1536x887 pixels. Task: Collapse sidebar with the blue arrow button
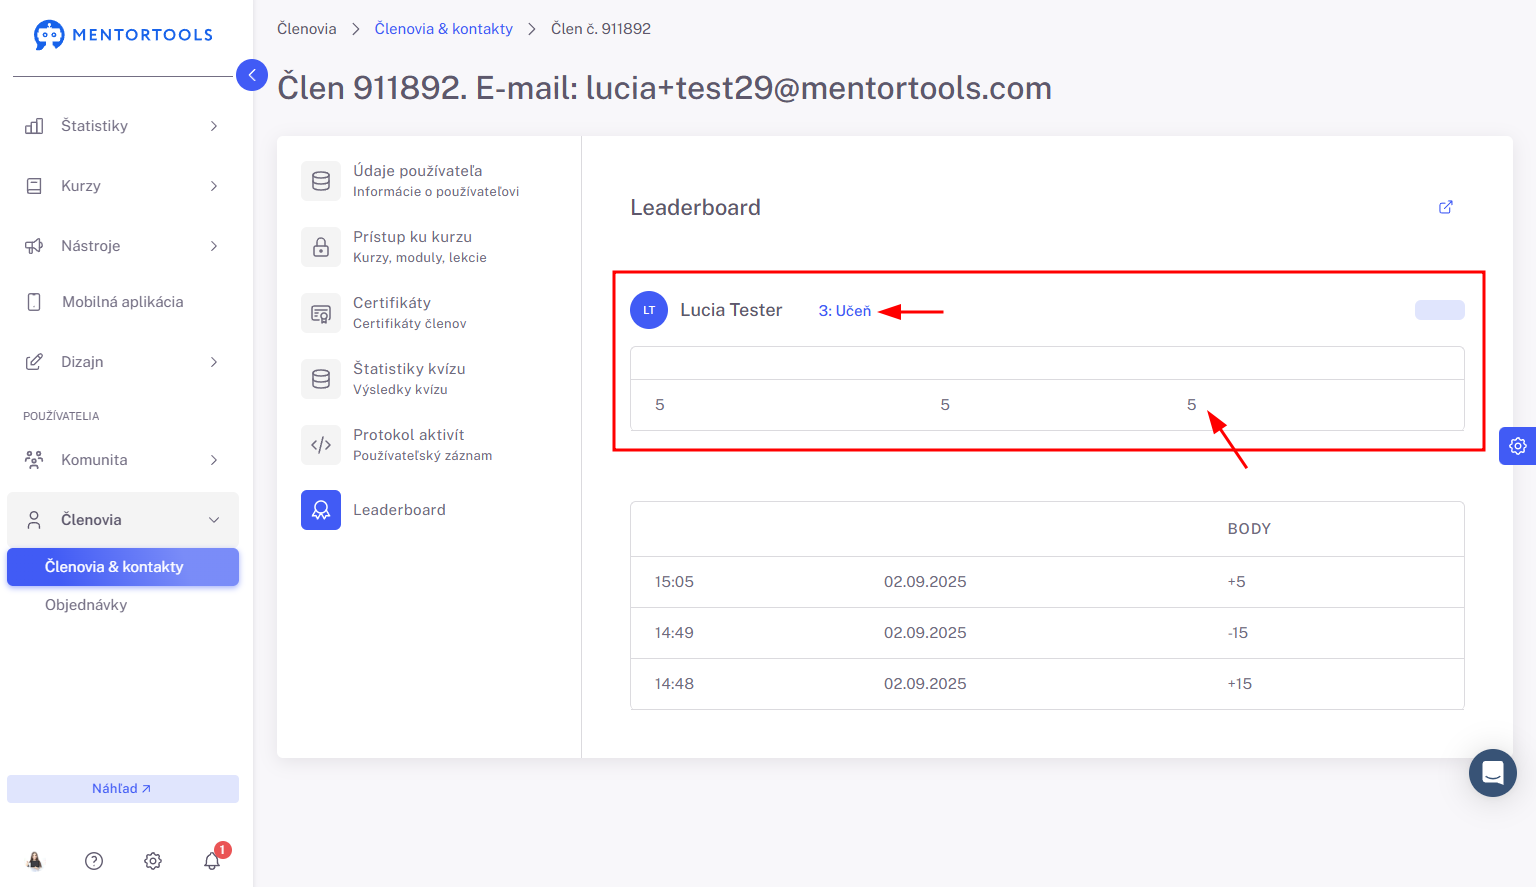(x=252, y=75)
